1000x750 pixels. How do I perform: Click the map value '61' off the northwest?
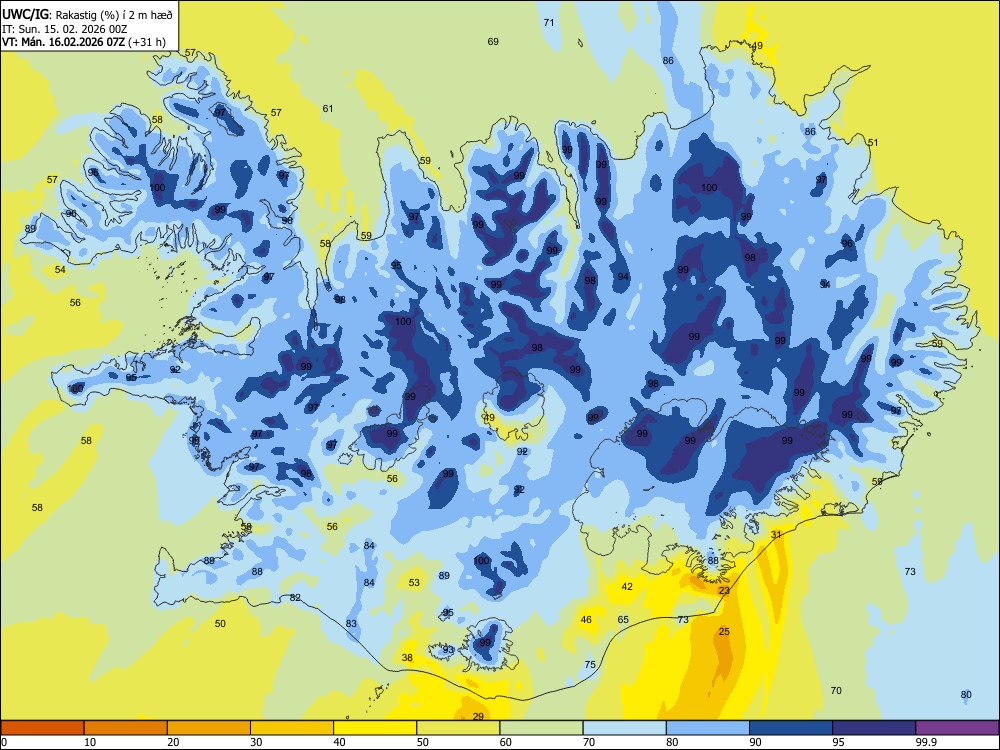coord(327,108)
